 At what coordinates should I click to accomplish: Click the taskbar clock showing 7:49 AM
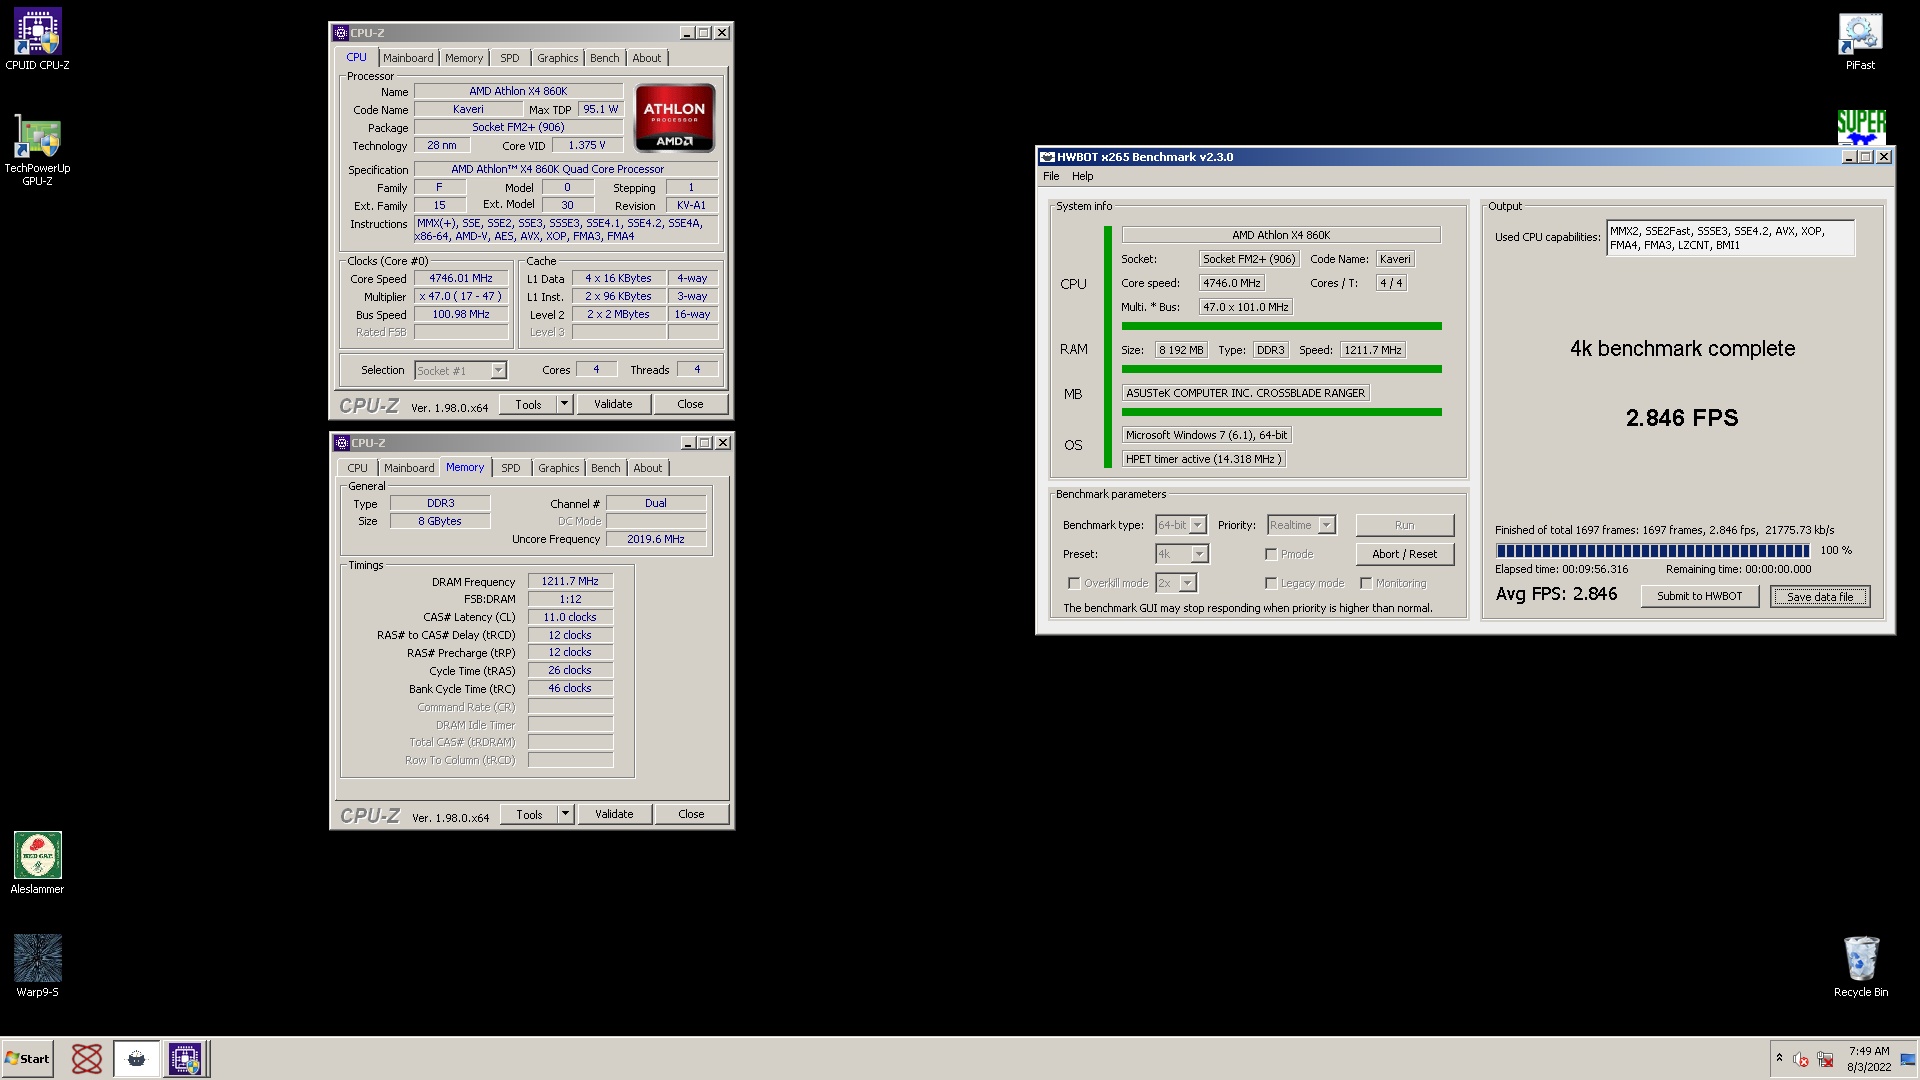(x=1868, y=1059)
